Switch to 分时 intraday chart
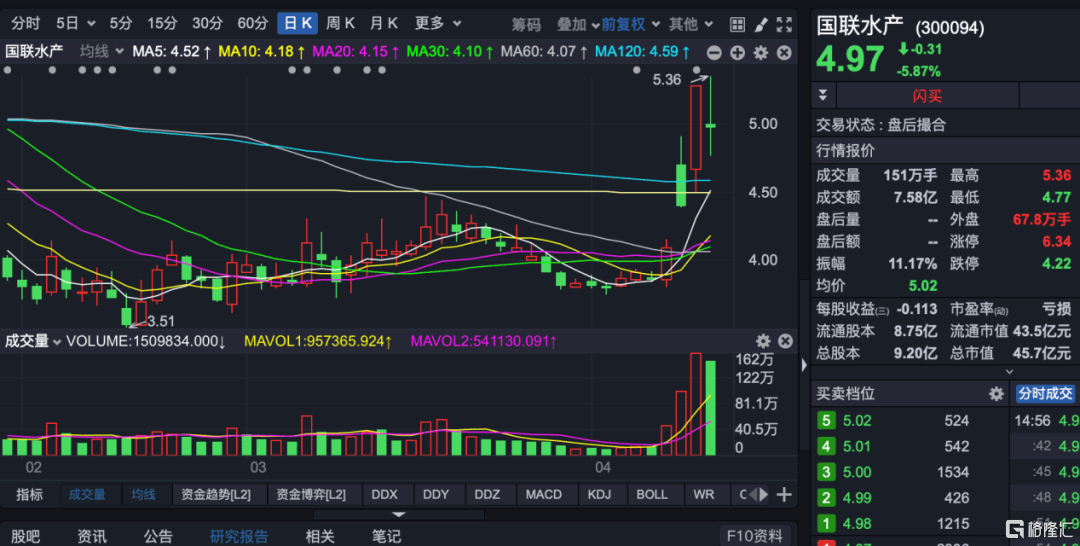This screenshot has height=546, width=1080. coord(25,23)
